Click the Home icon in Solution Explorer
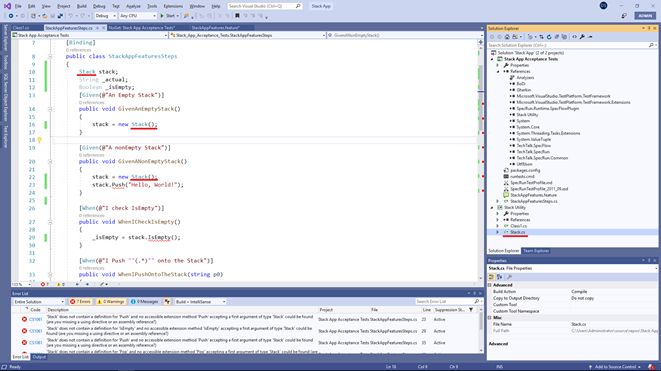661x371 pixels. click(x=507, y=37)
